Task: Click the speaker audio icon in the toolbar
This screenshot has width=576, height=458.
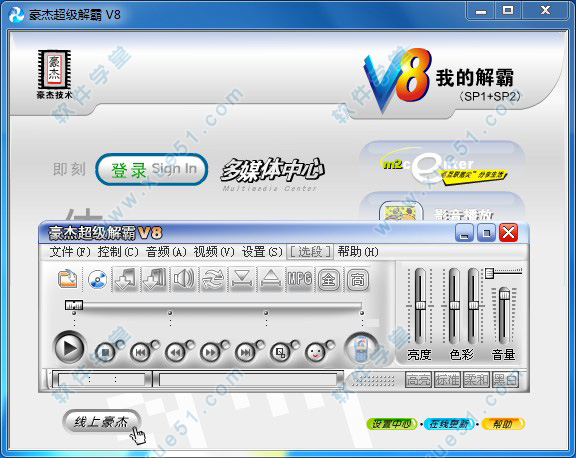Action: coord(183,280)
